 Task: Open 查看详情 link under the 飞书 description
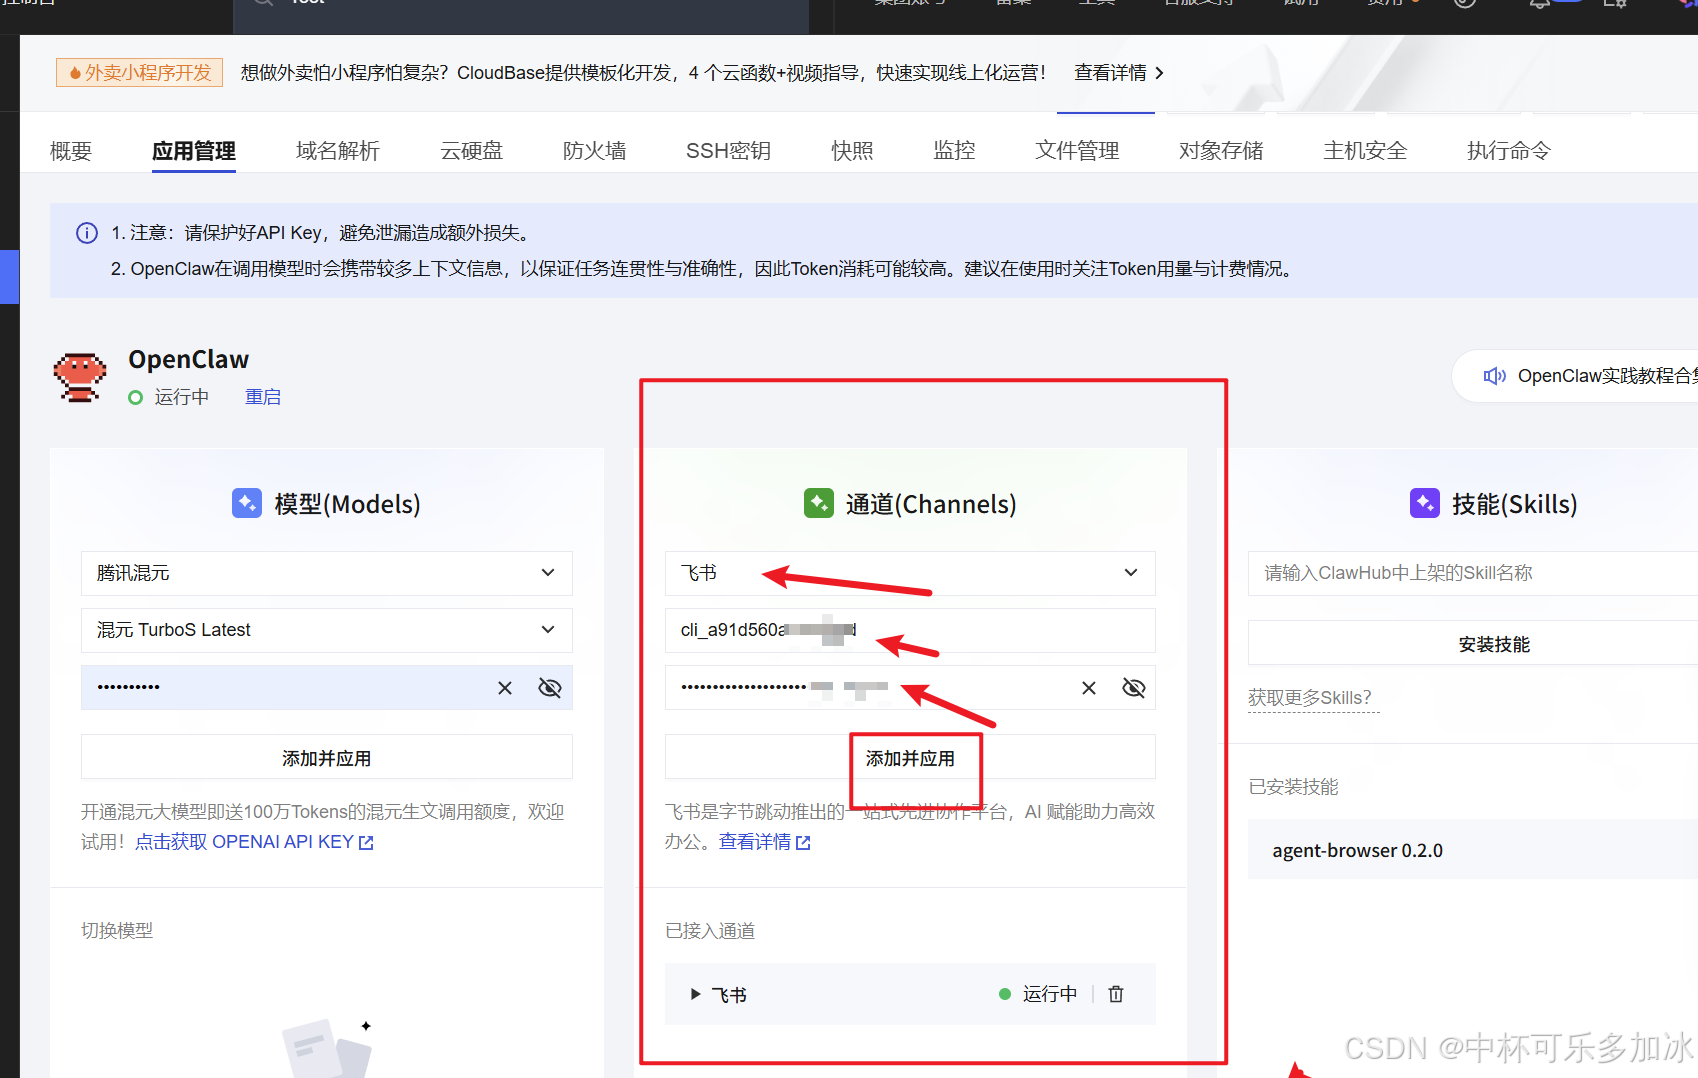pyautogui.click(x=765, y=842)
